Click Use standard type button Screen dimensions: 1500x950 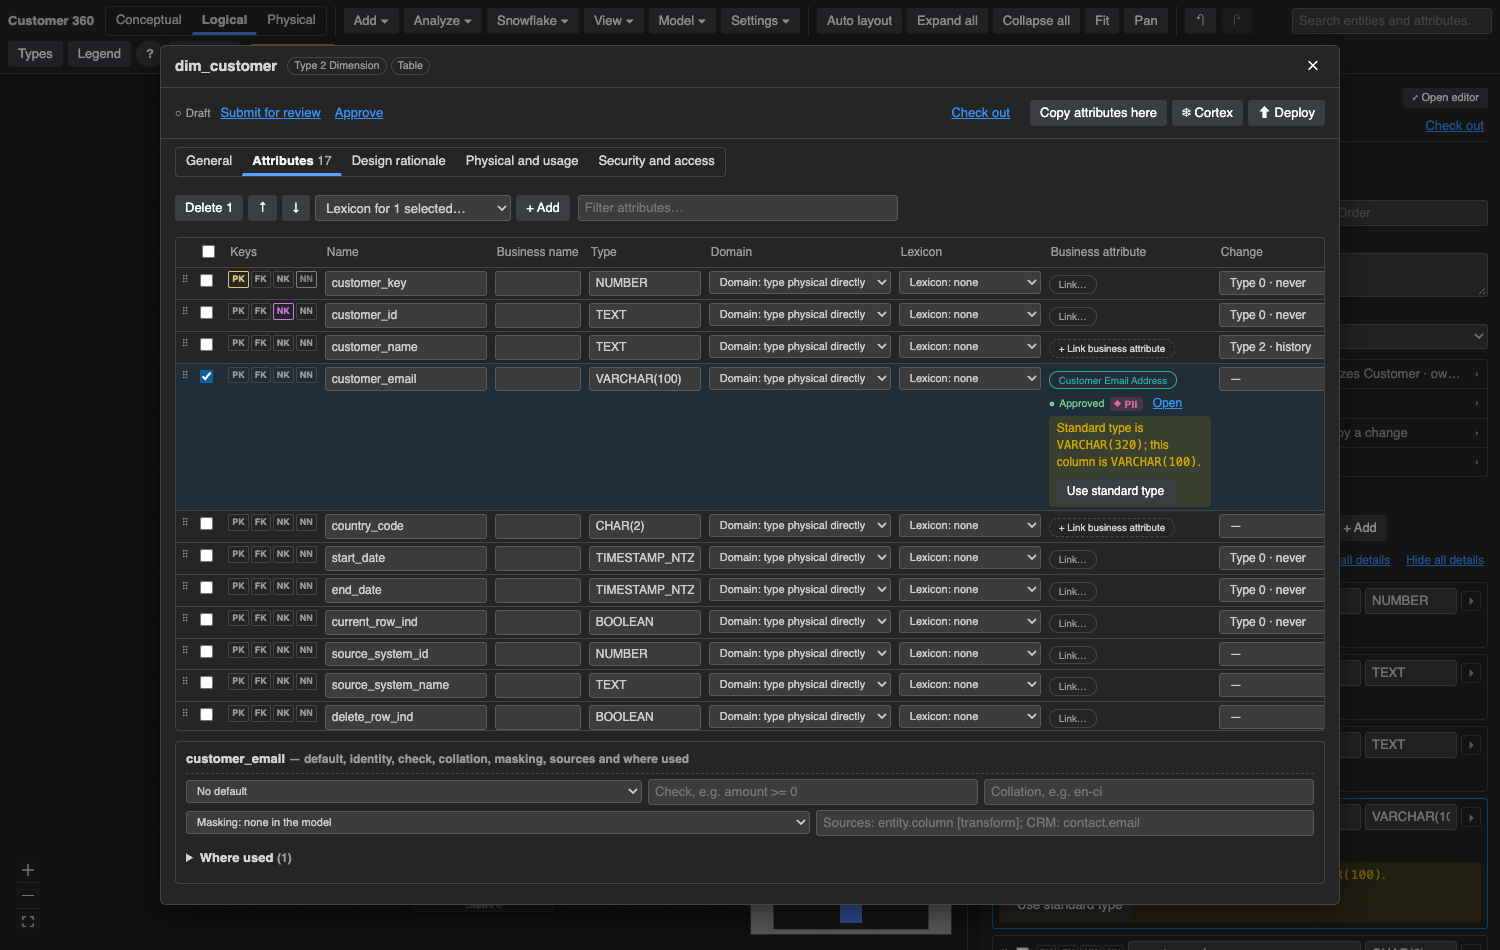(1115, 491)
